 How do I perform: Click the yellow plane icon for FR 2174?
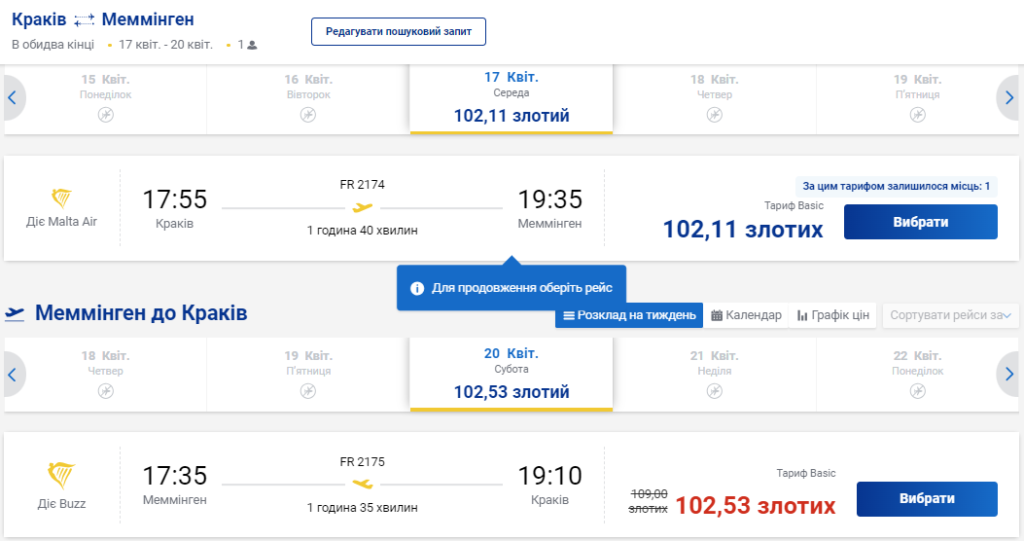coord(362,208)
